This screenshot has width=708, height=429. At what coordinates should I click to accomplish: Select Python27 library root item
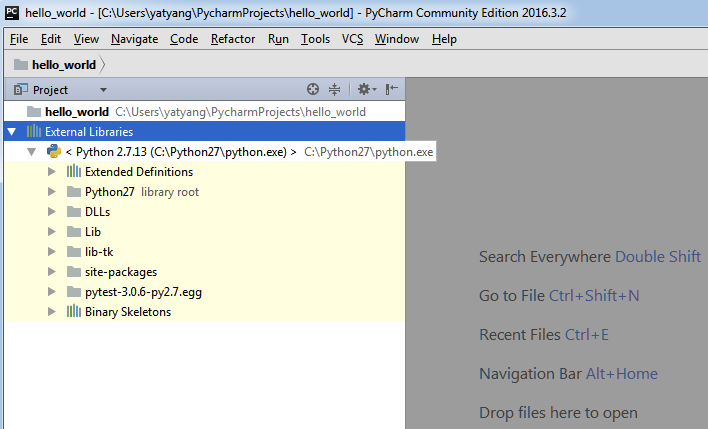point(142,192)
